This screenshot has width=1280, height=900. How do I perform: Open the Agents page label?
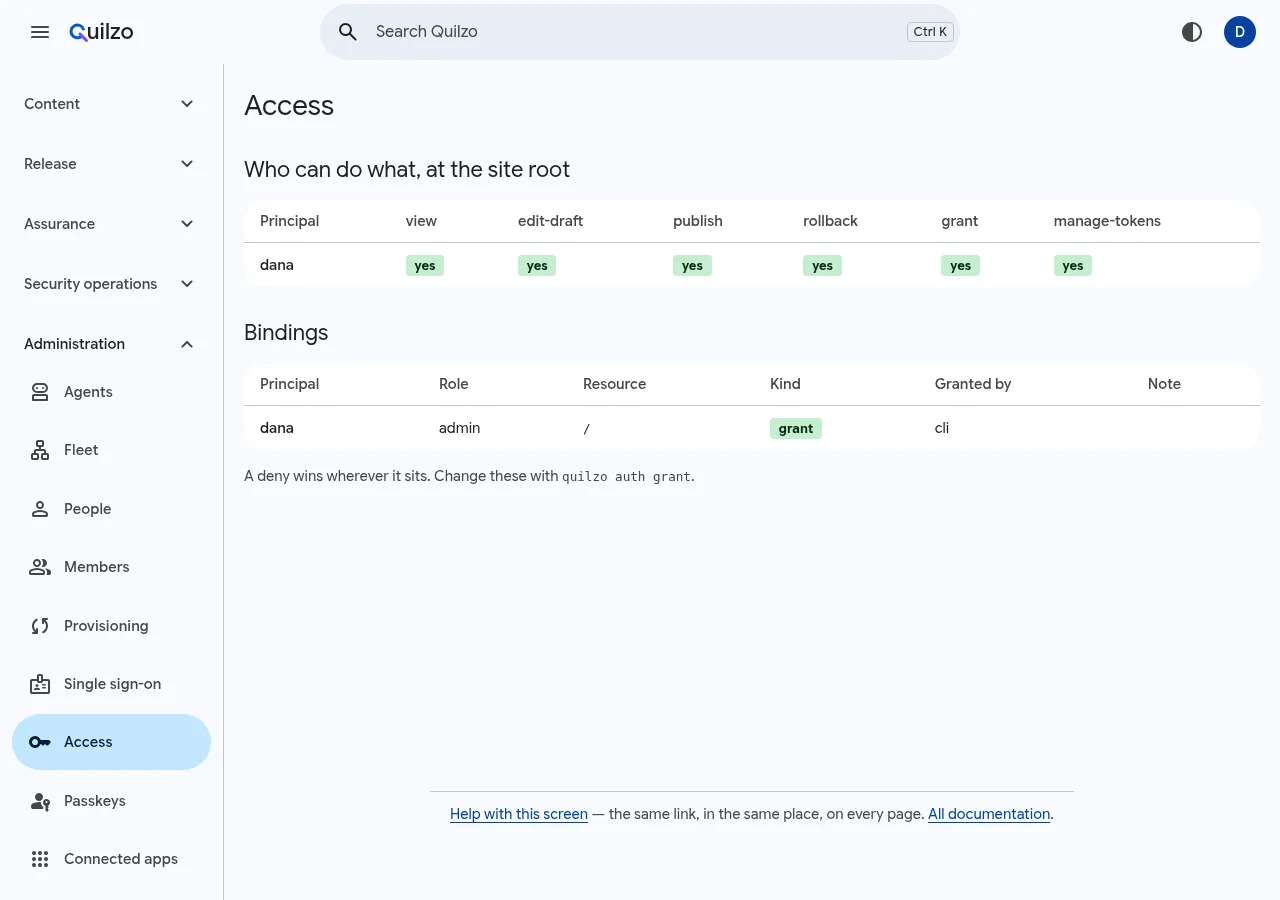click(x=88, y=392)
